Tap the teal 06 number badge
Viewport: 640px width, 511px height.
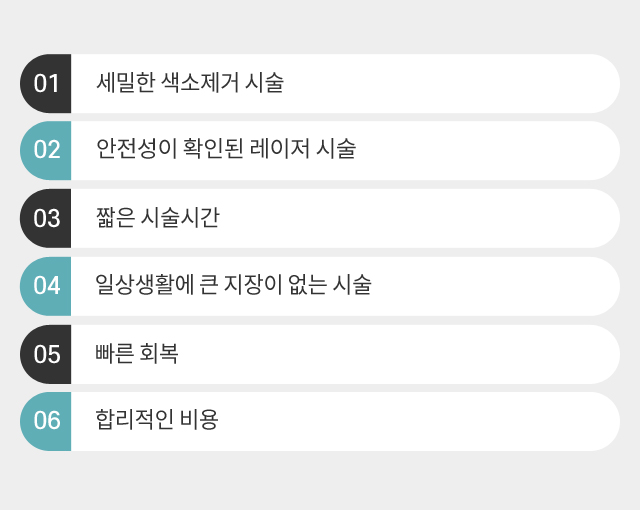pos(46,422)
